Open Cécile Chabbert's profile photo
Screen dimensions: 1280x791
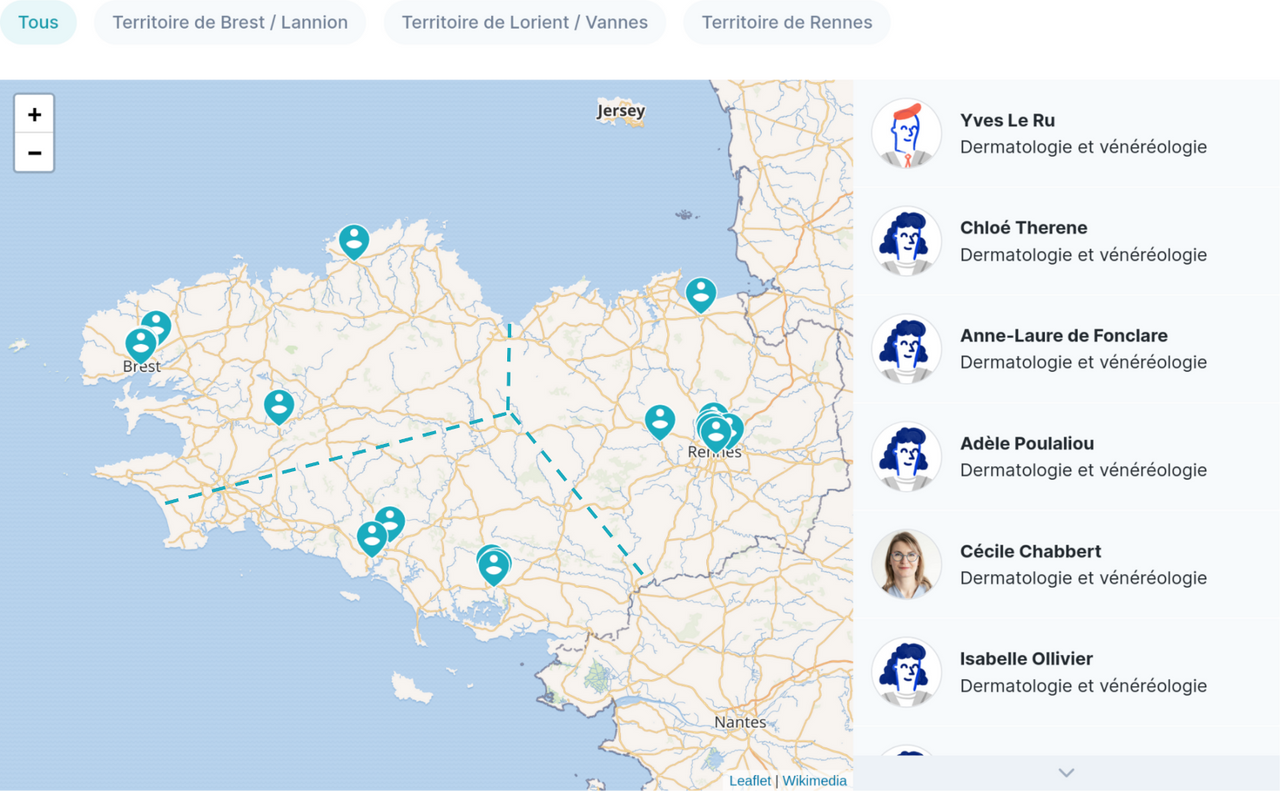tap(906, 565)
